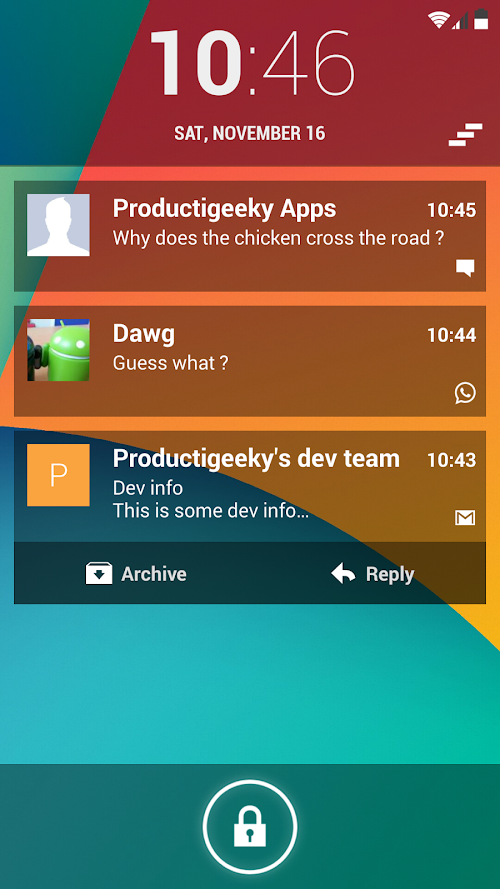Tap the battery status icon
500x889 pixels.
(x=481, y=19)
